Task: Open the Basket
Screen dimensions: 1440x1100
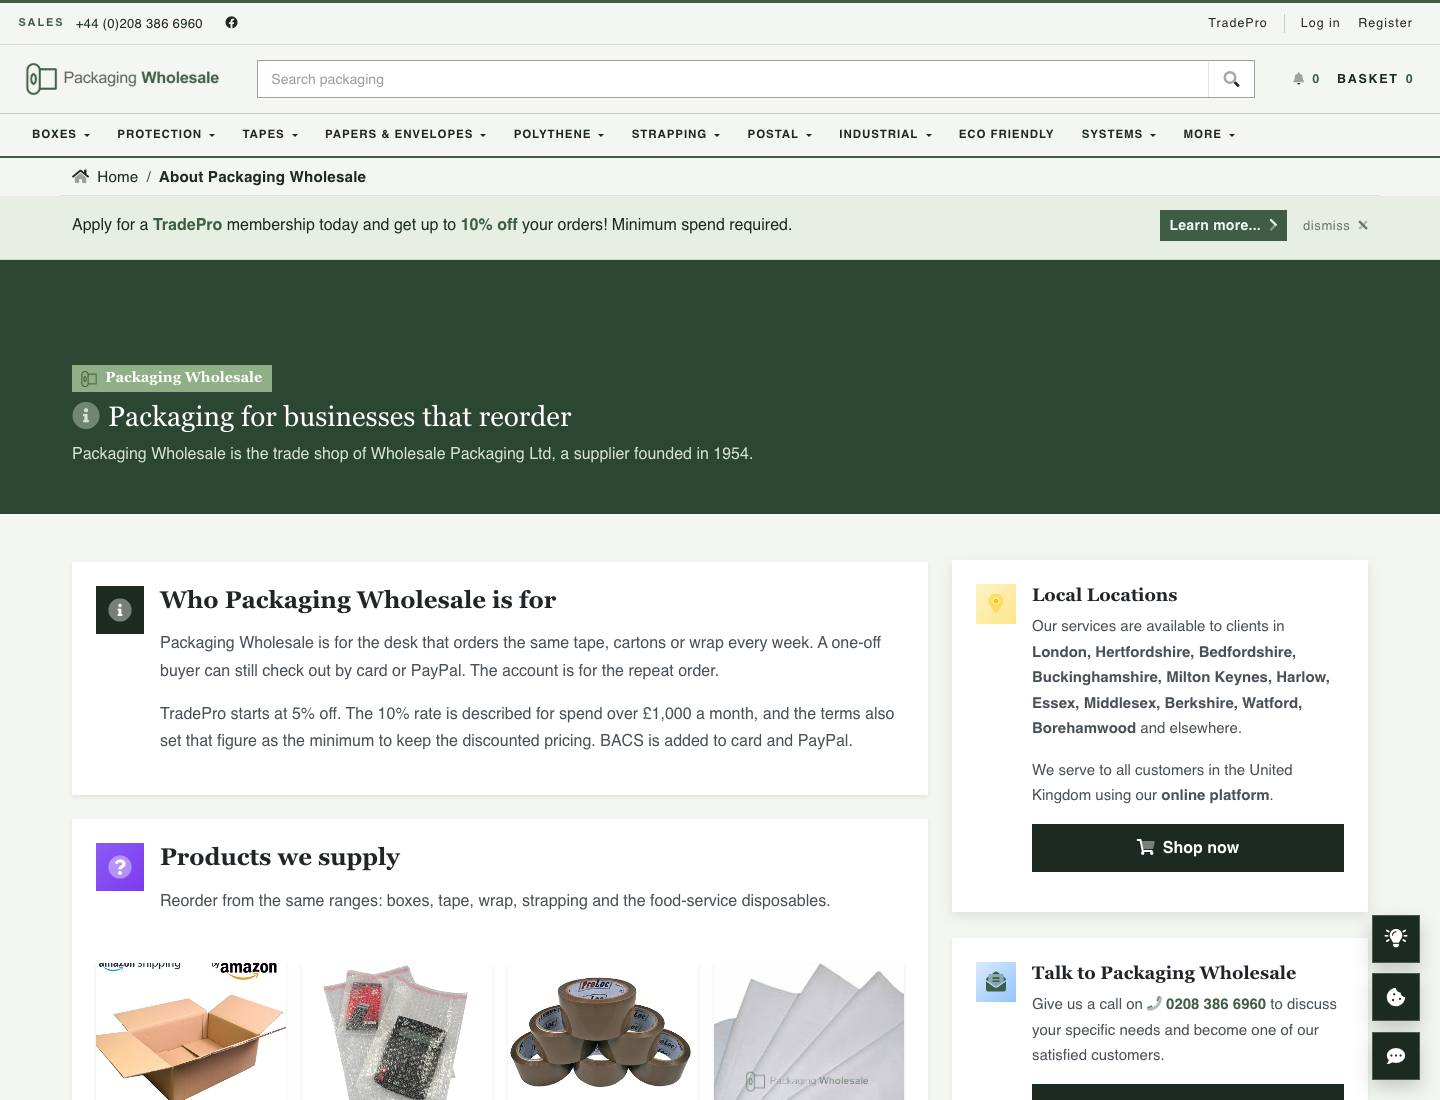Action: [1375, 78]
